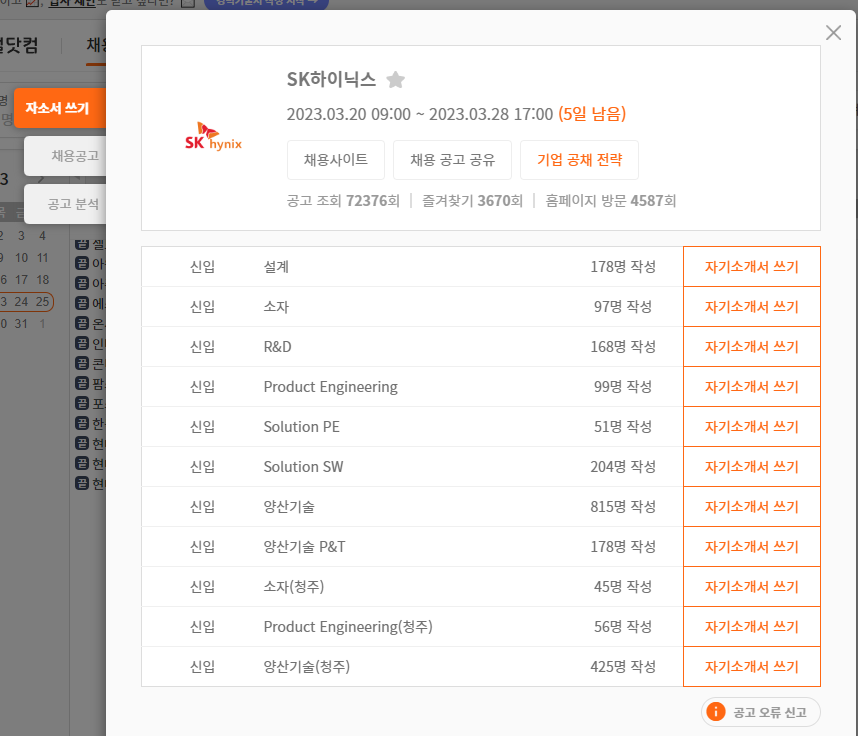
Task: Write 자기소개서 for 설계 position
Action: 752,266
